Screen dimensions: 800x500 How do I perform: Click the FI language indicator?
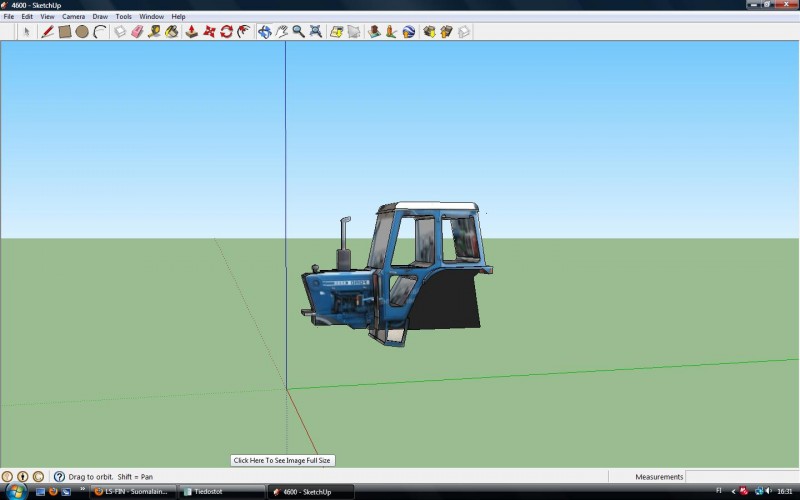coord(719,491)
